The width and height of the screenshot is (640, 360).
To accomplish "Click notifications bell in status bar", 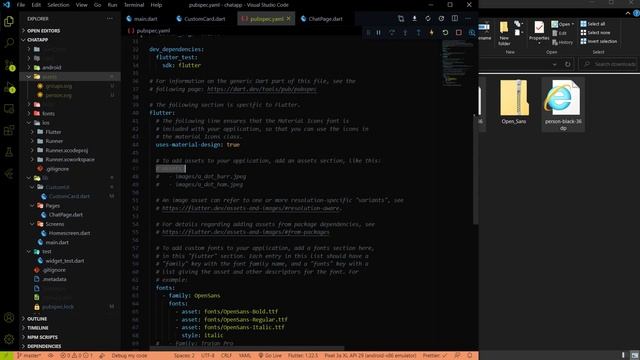I will (470, 356).
